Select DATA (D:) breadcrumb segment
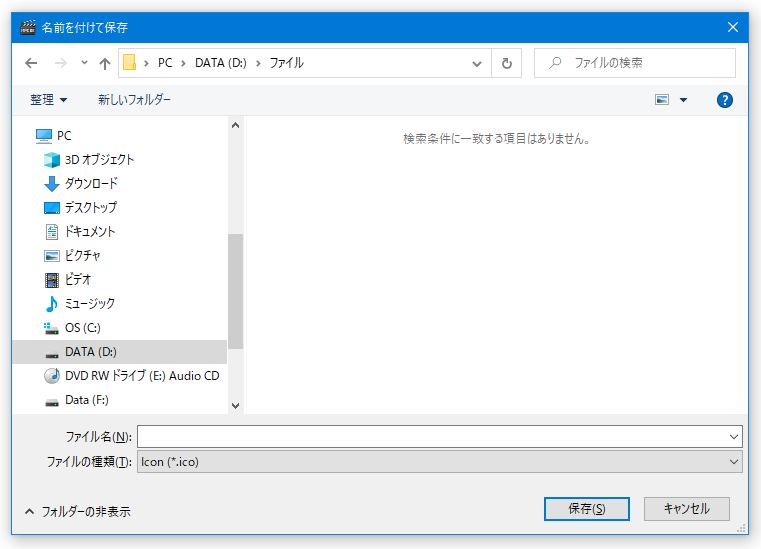 tap(221, 63)
